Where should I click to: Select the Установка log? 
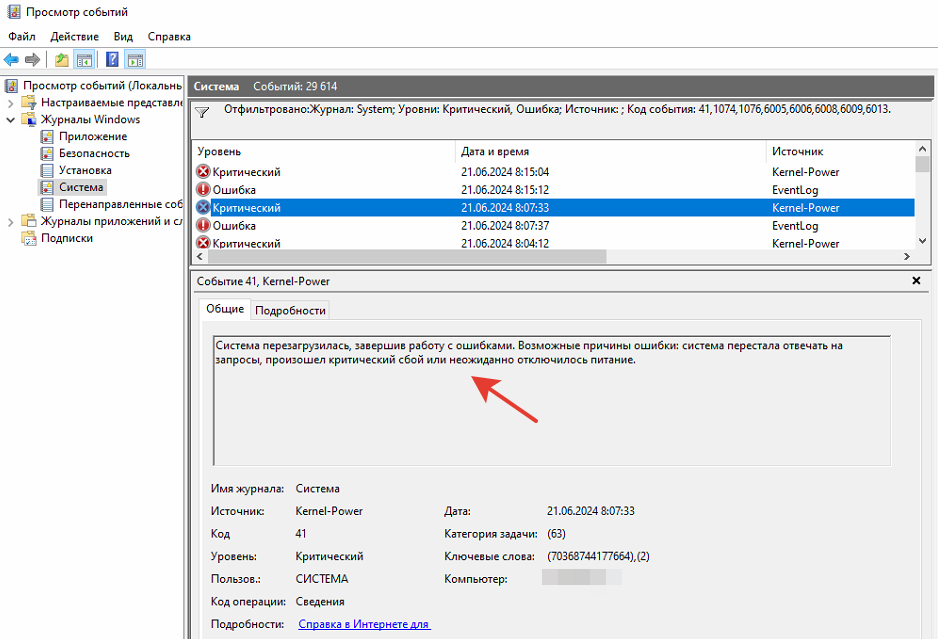pos(85,170)
